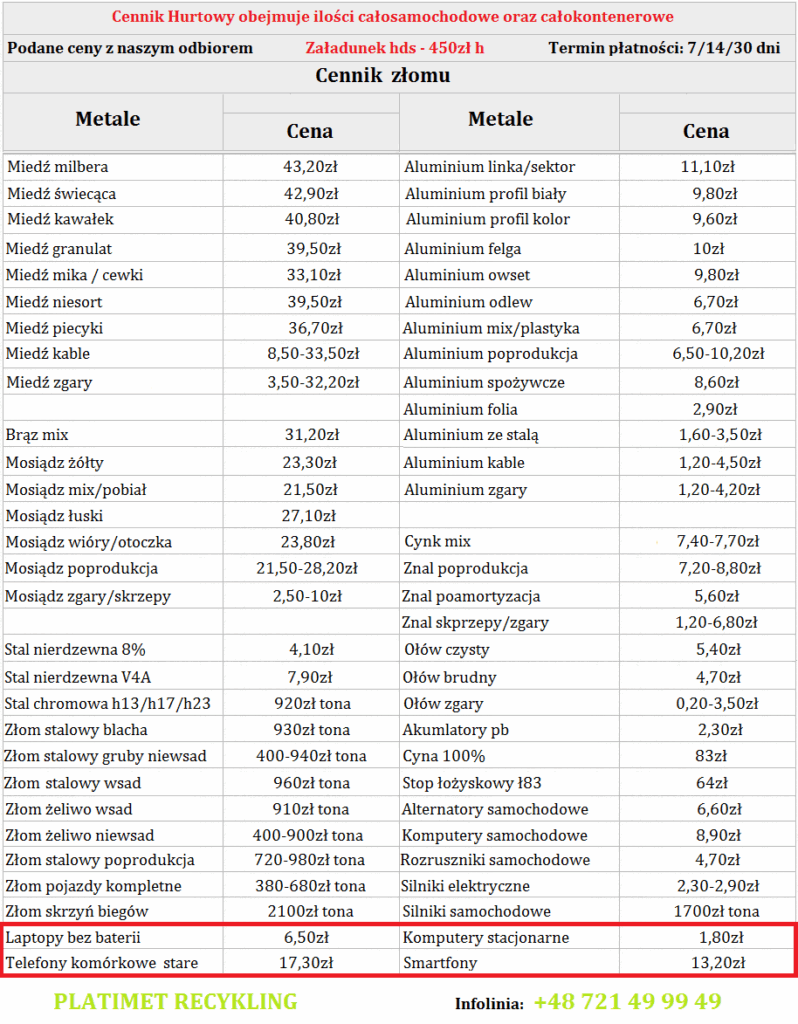The image size is (798, 1024).
Task: Click the PLATIMET RECYKLING company name
Action: coord(175,1001)
